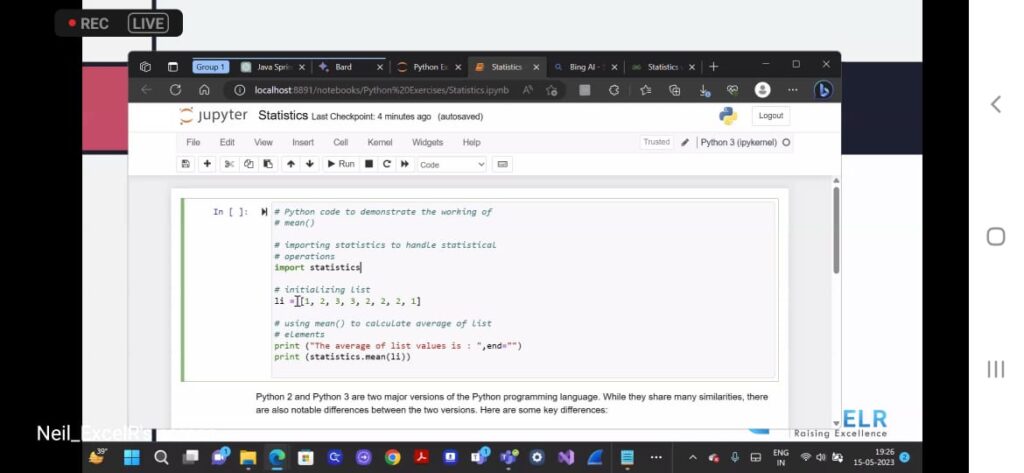Open the command palette keyboard icon
The width and height of the screenshot is (1024, 473).
(503, 164)
